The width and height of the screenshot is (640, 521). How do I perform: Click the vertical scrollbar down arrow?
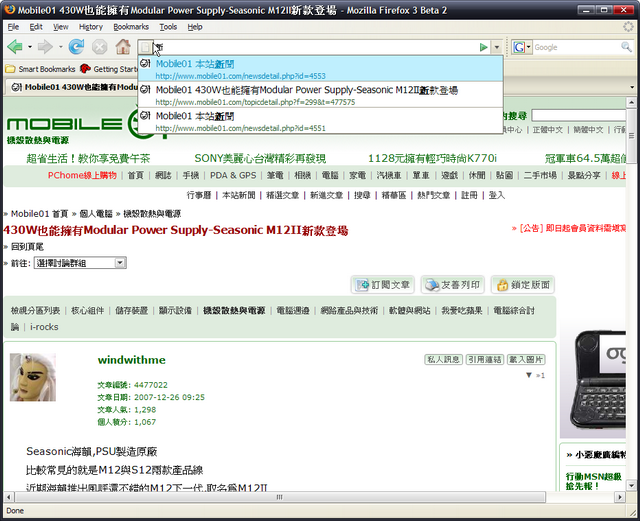click(631, 485)
